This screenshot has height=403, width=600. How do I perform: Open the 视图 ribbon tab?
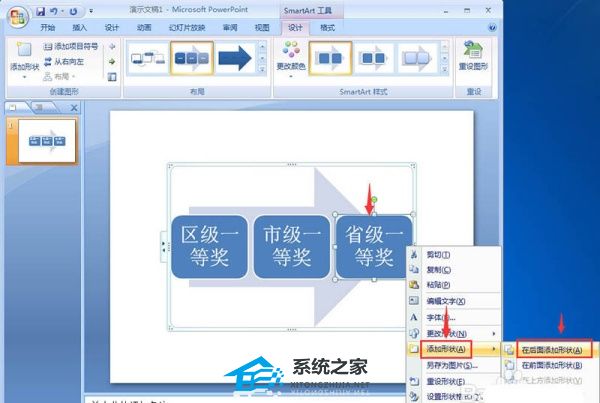coord(262,28)
